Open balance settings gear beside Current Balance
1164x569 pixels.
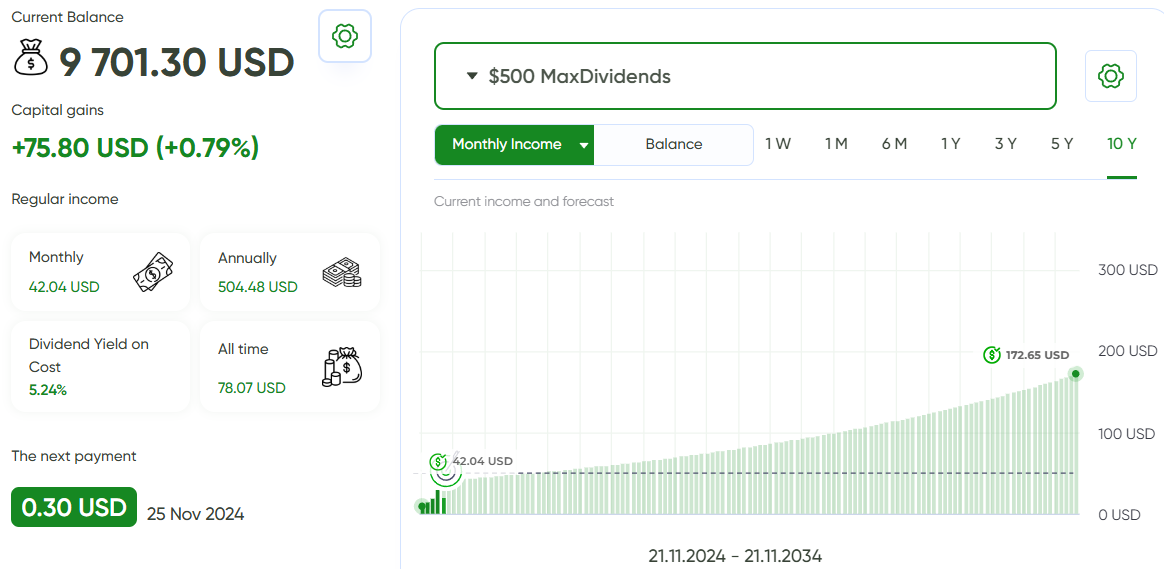point(345,36)
